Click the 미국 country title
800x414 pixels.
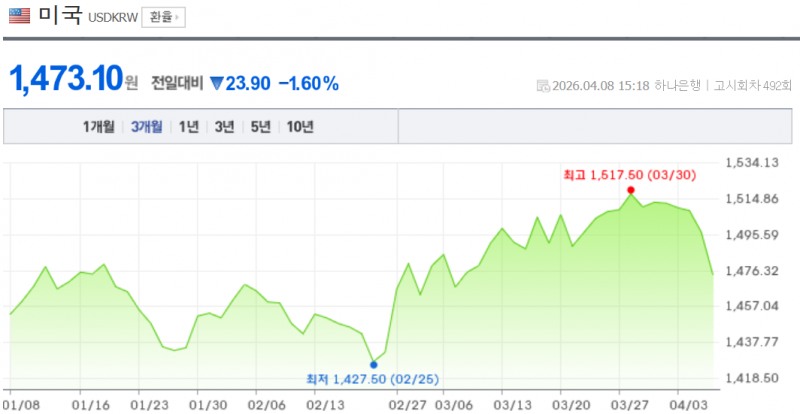(60, 17)
